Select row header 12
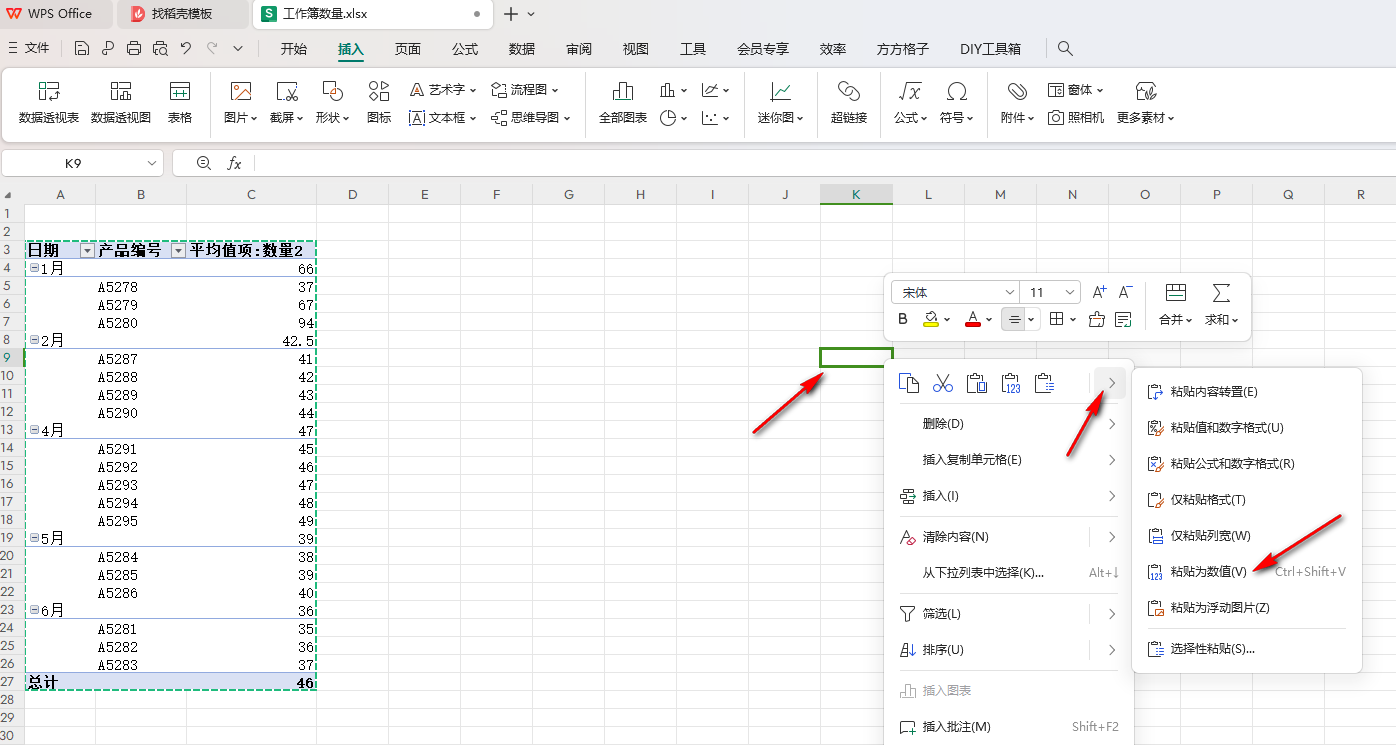 point(8,412)
